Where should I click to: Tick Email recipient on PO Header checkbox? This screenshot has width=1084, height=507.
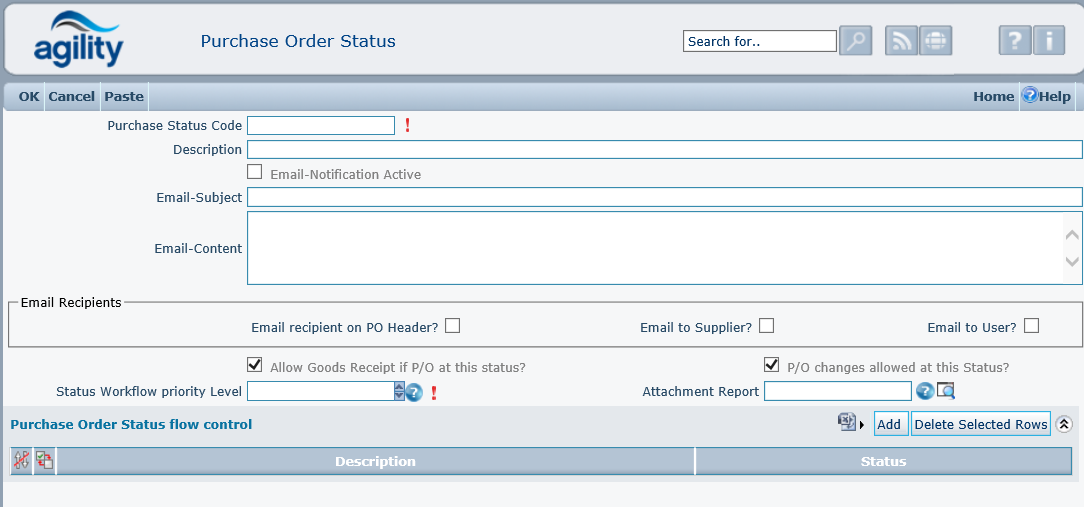(x=453, y=325)
